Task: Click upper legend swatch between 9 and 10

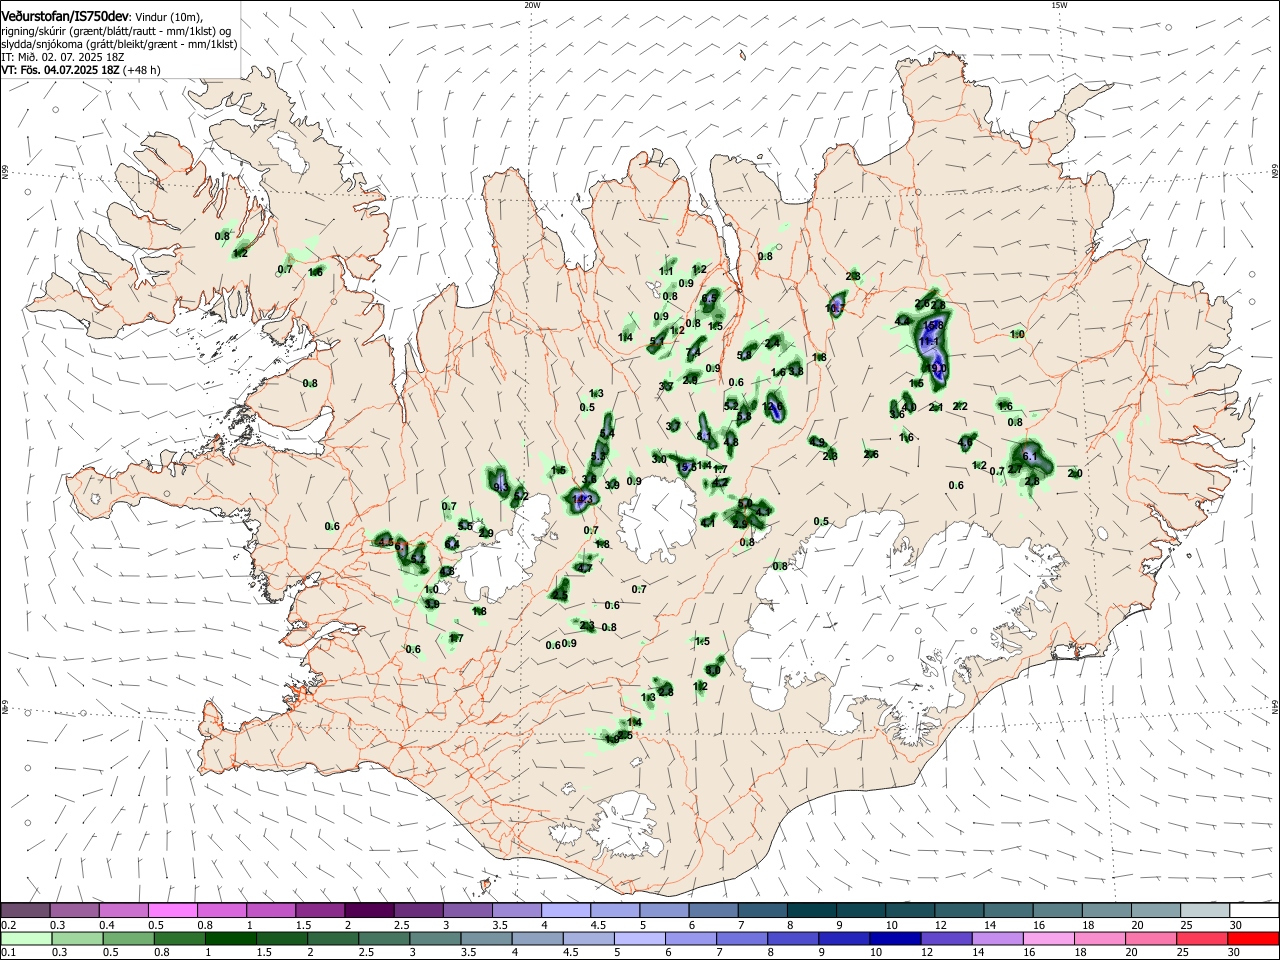Action: (859, 910)
